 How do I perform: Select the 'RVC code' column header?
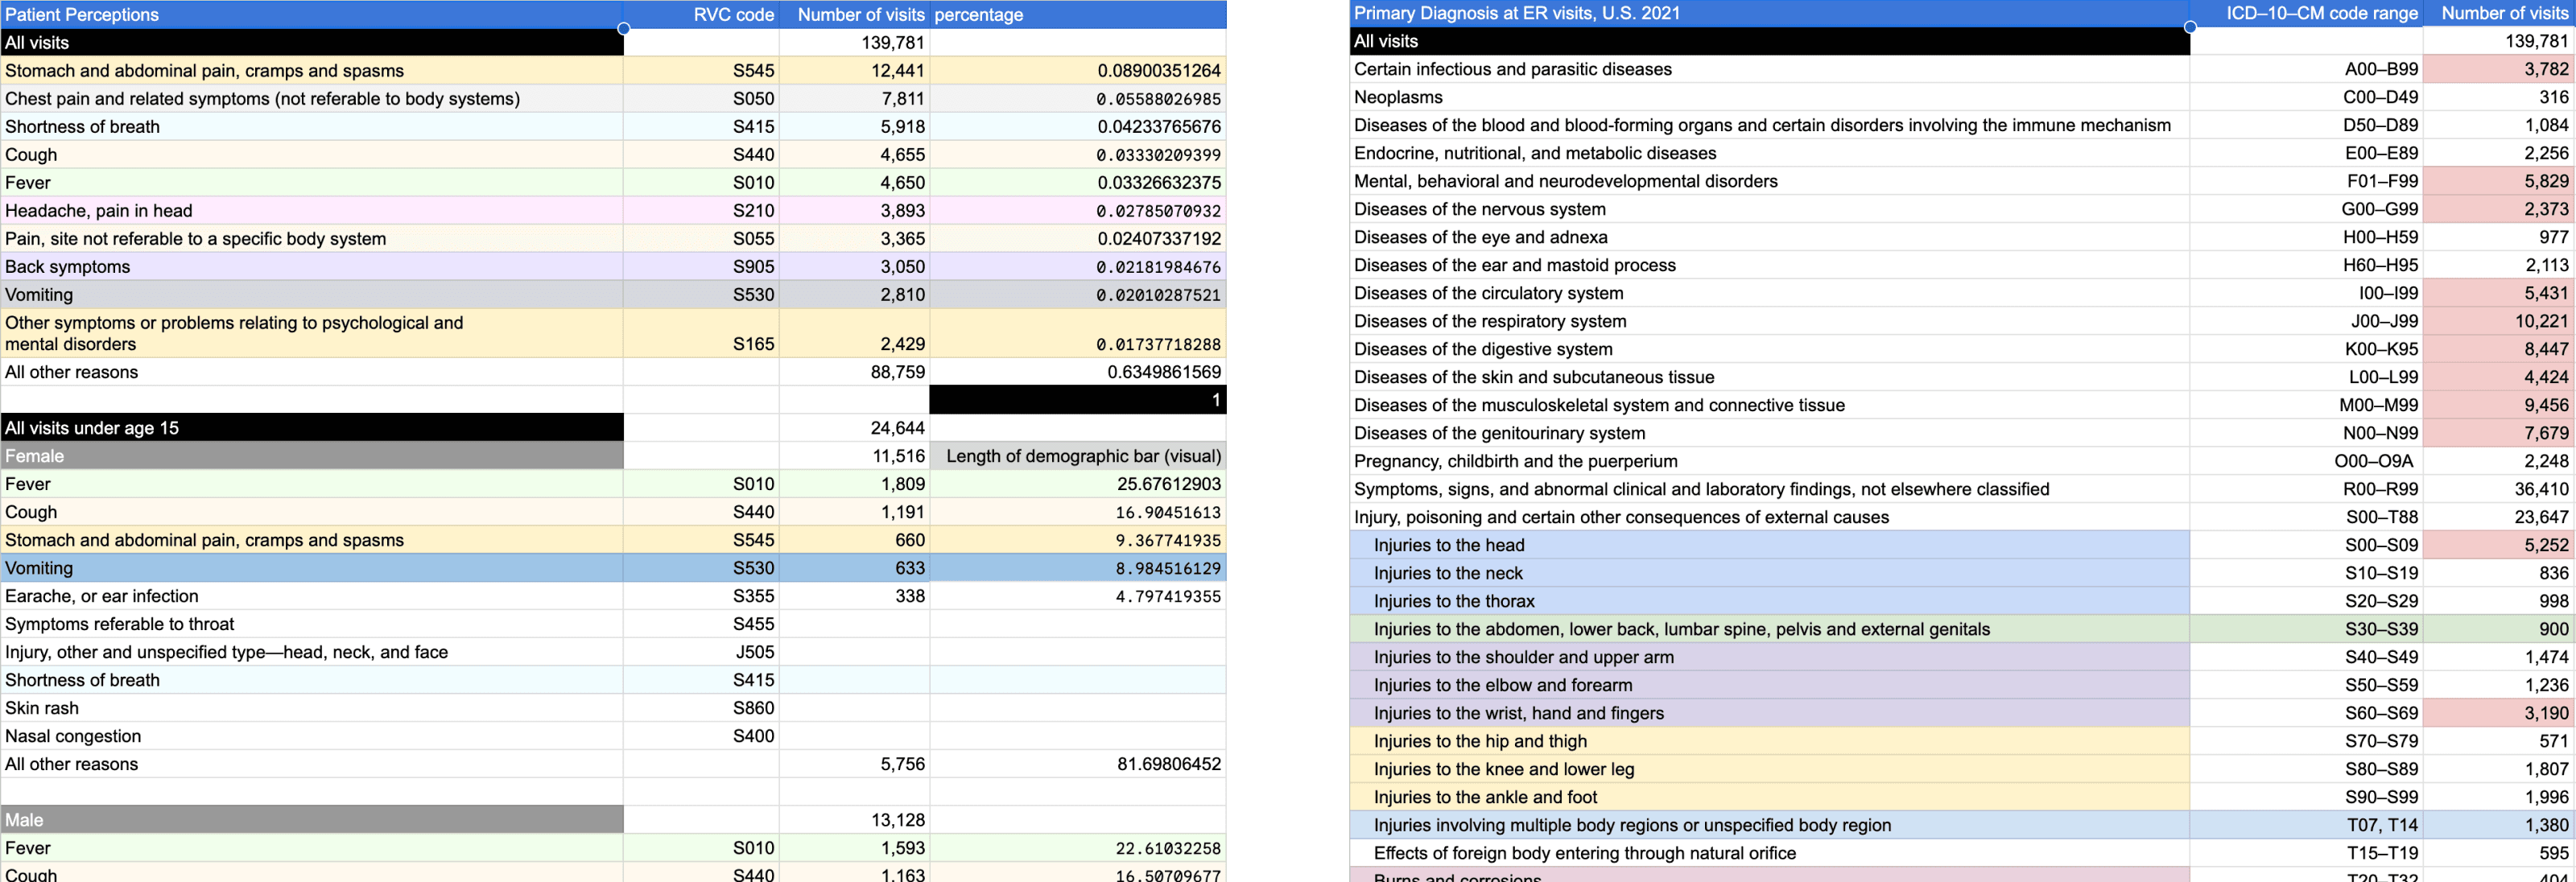pyautogui.click(x=733, y=15)
